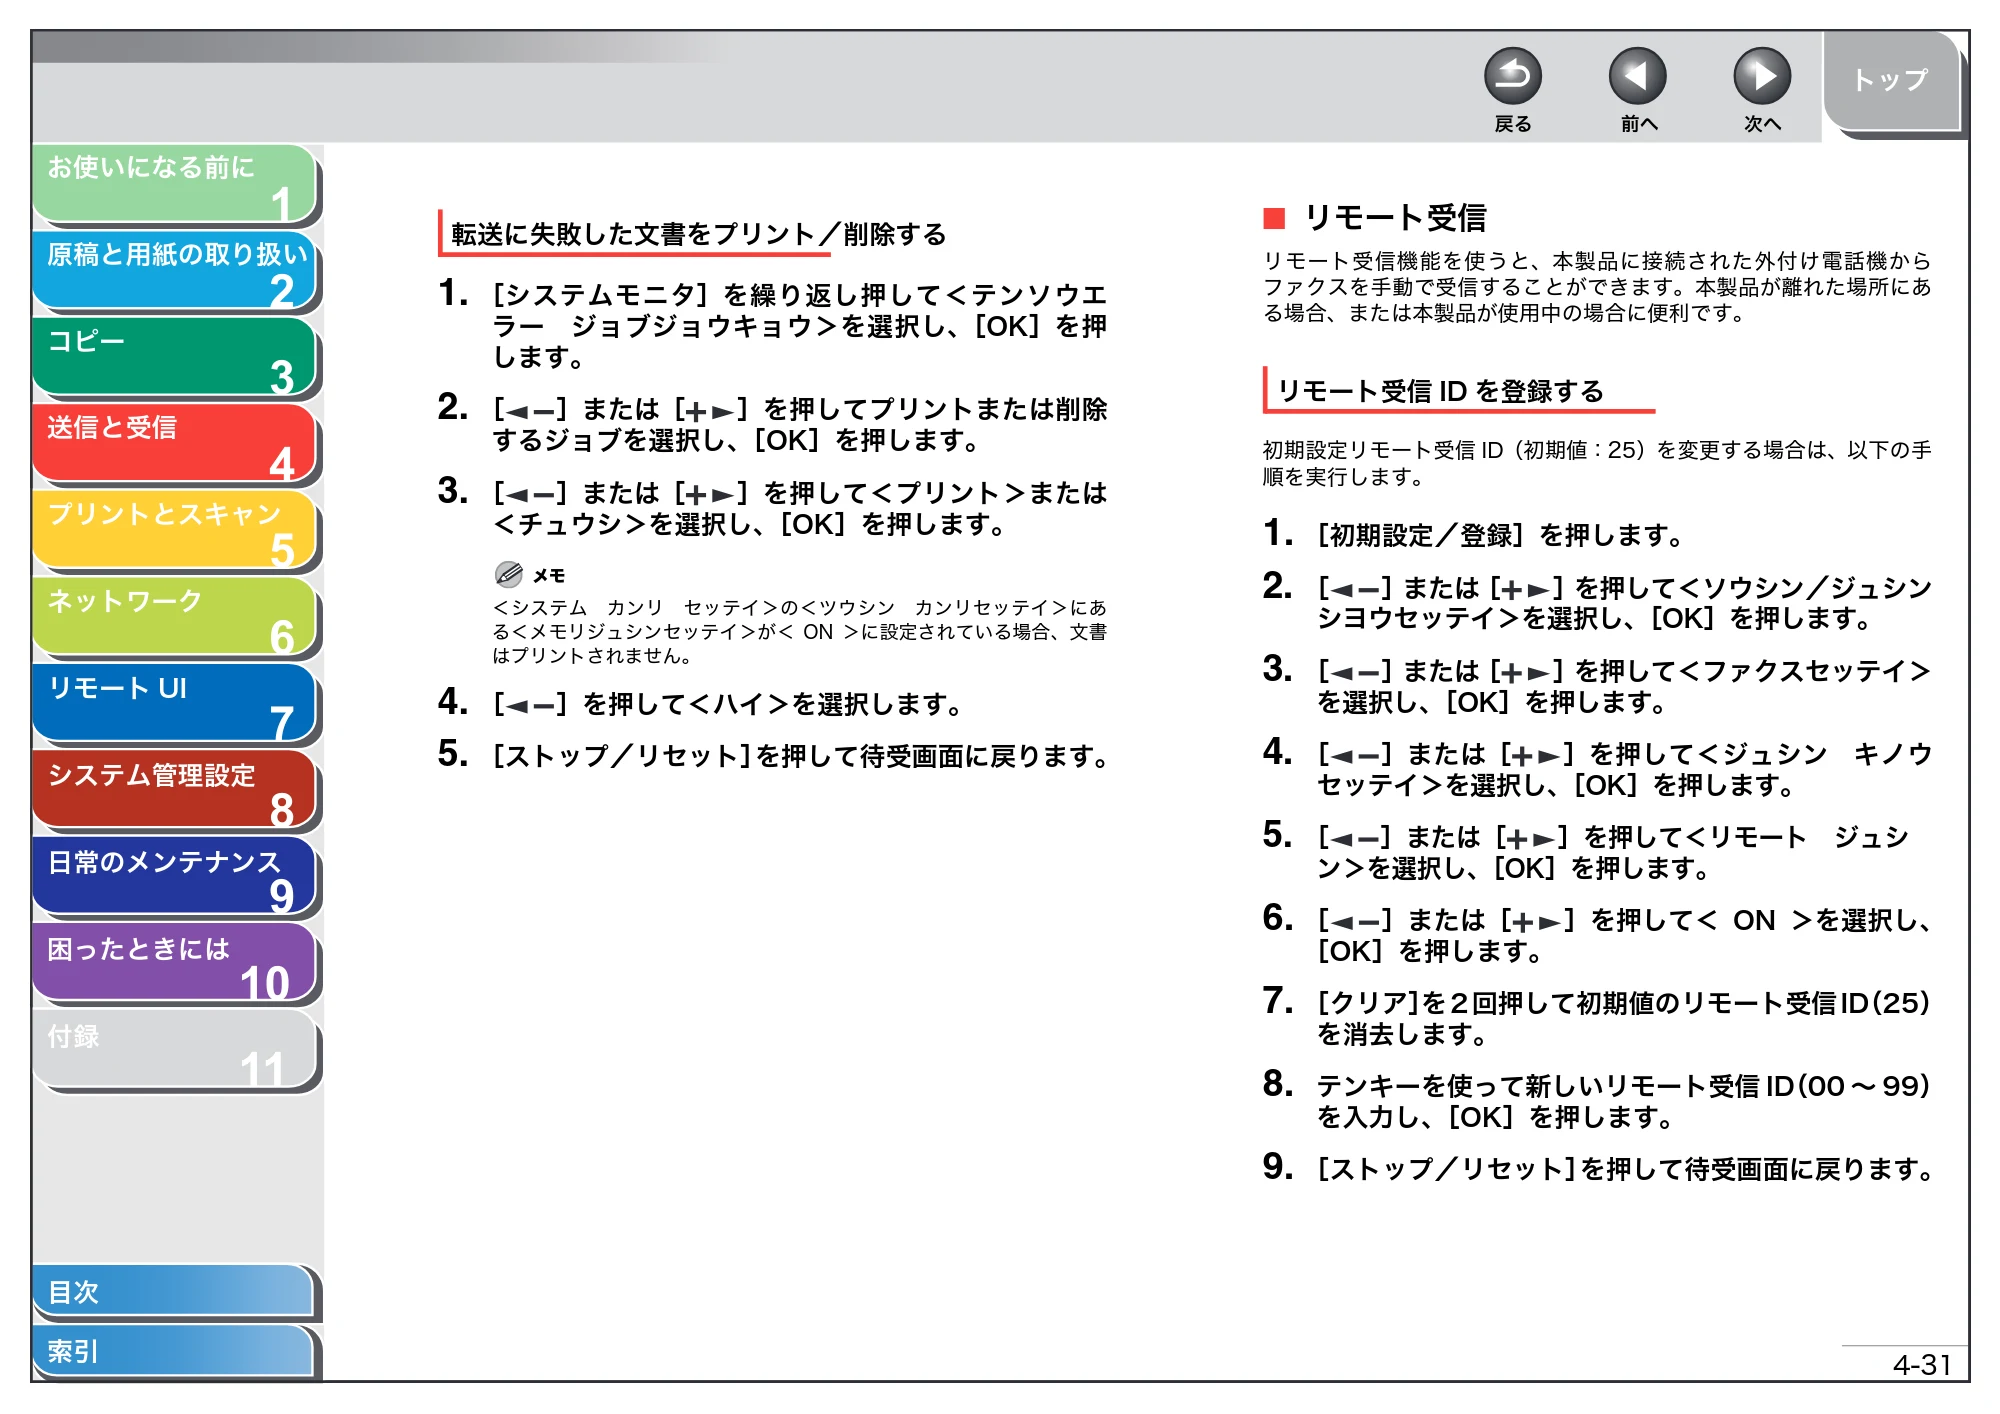Open chapter 6 ネットワーク tab
The width and height of the screenshot is (2000, 1414).
point(176,617)
